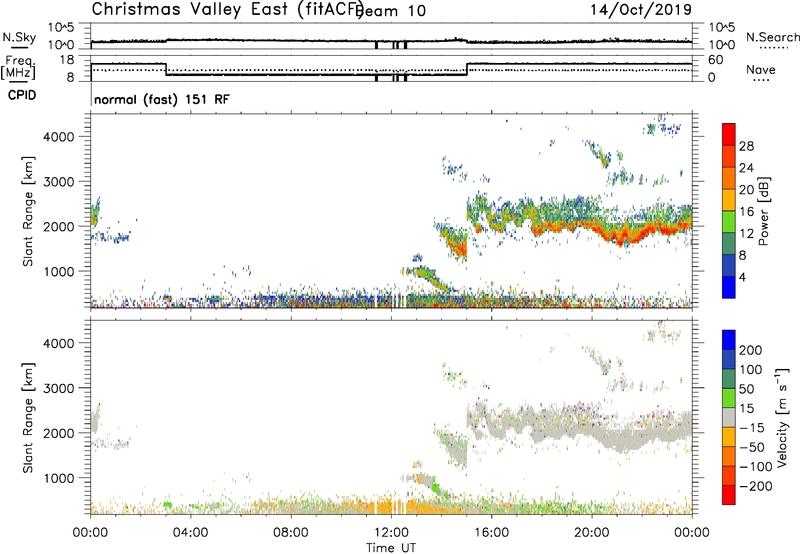The height and width of the screenshot is (554, 800).
Task: Click the -200 label on Velocity colorbar
Action: click(x=756, y=486)
